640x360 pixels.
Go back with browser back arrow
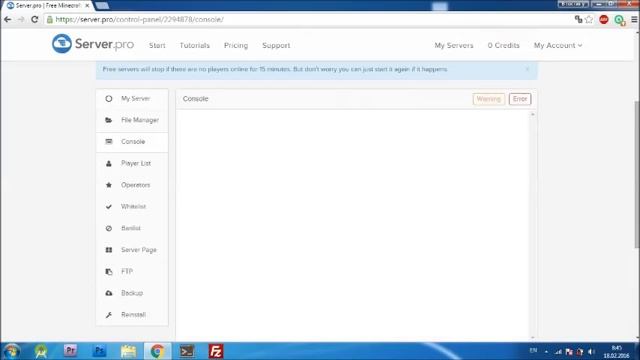point(8,19)
